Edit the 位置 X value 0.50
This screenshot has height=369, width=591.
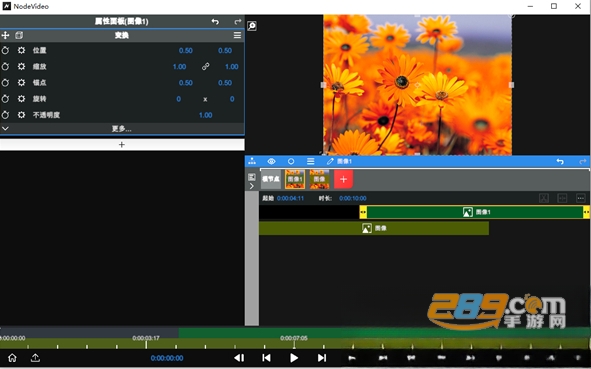[x=186, y=51]
